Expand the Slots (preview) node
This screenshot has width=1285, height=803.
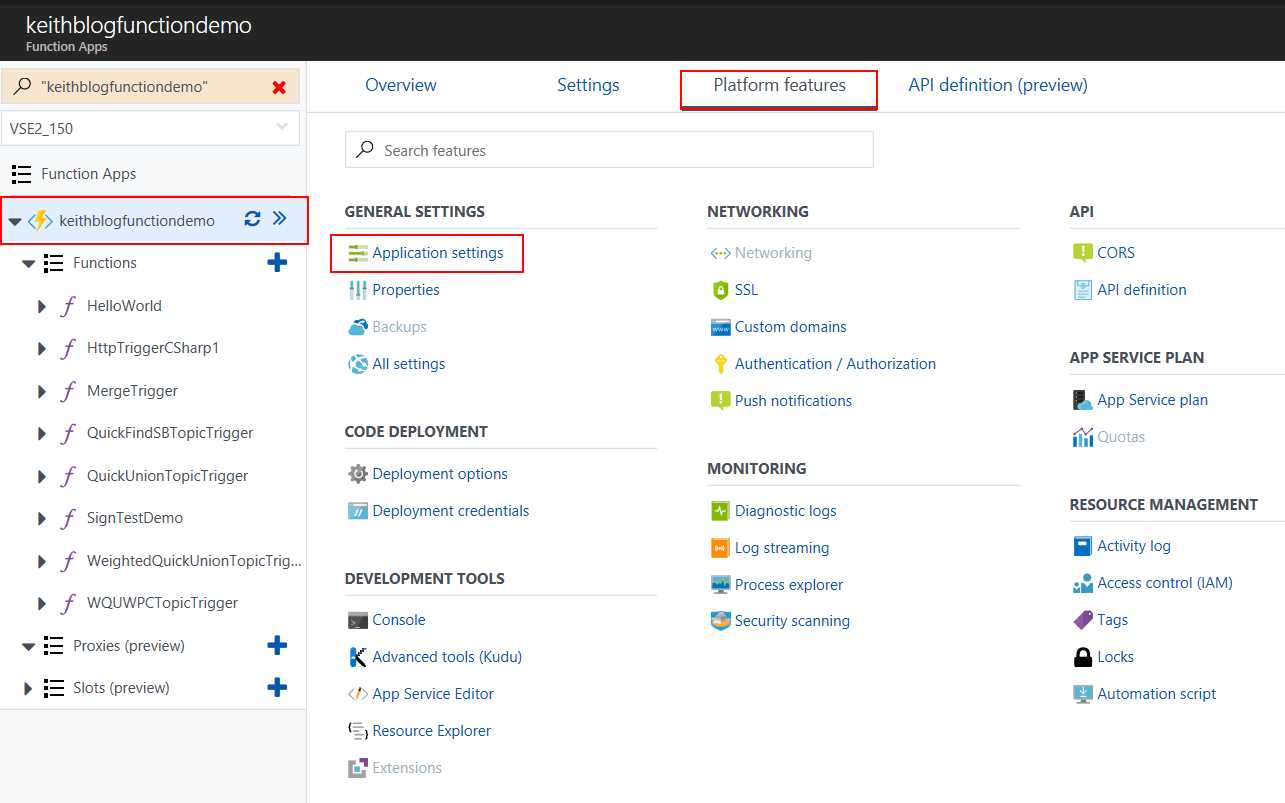[28, 689]
